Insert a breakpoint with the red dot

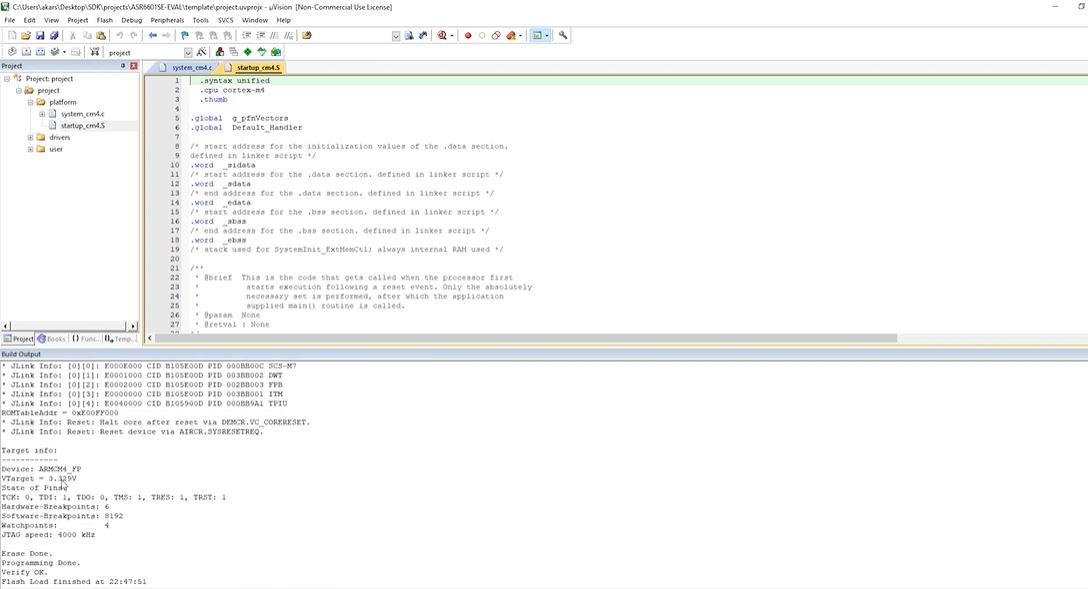tap(468, 35)
